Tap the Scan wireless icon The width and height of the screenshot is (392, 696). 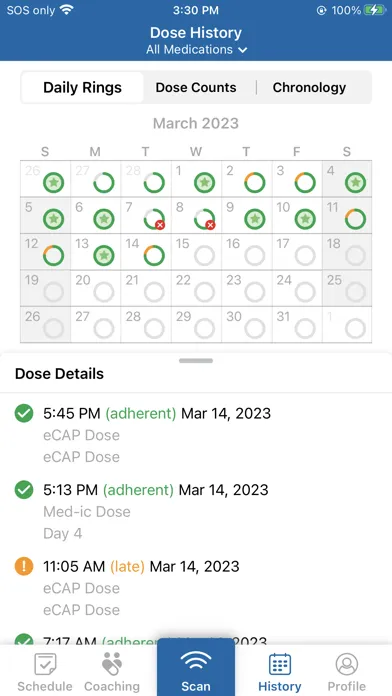point(196,663)
